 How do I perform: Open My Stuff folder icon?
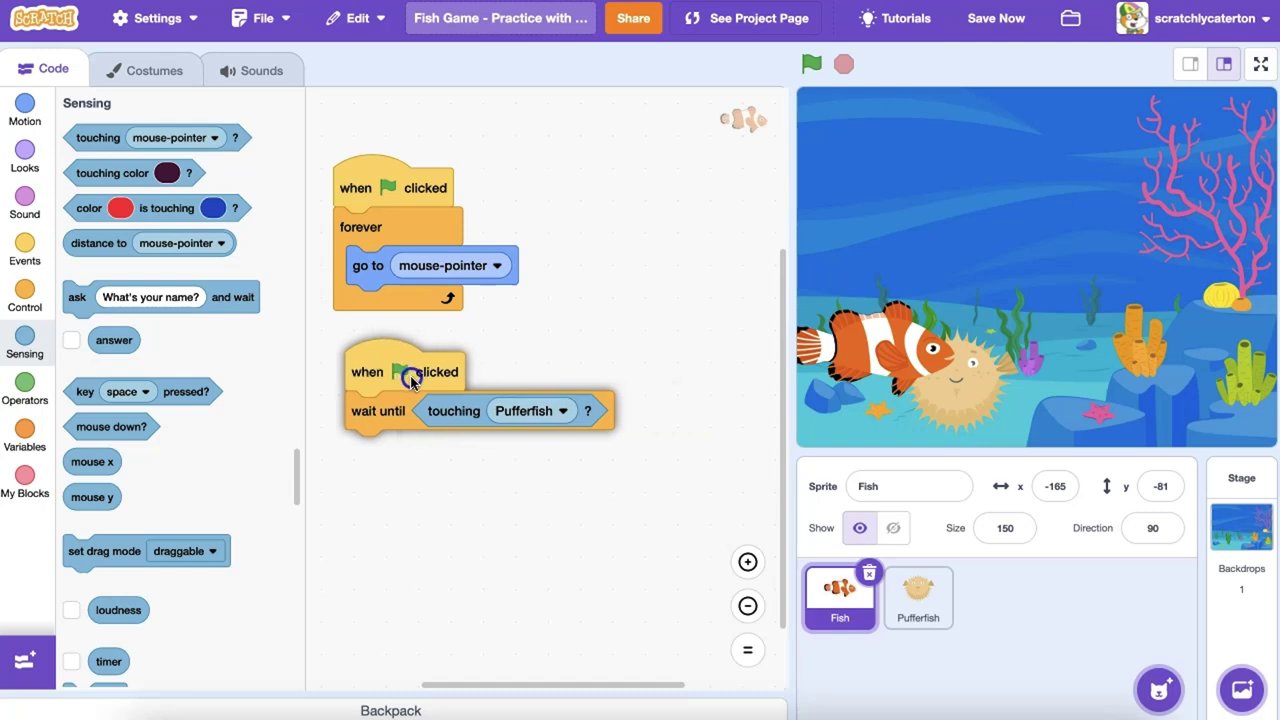coord(1070,18)
